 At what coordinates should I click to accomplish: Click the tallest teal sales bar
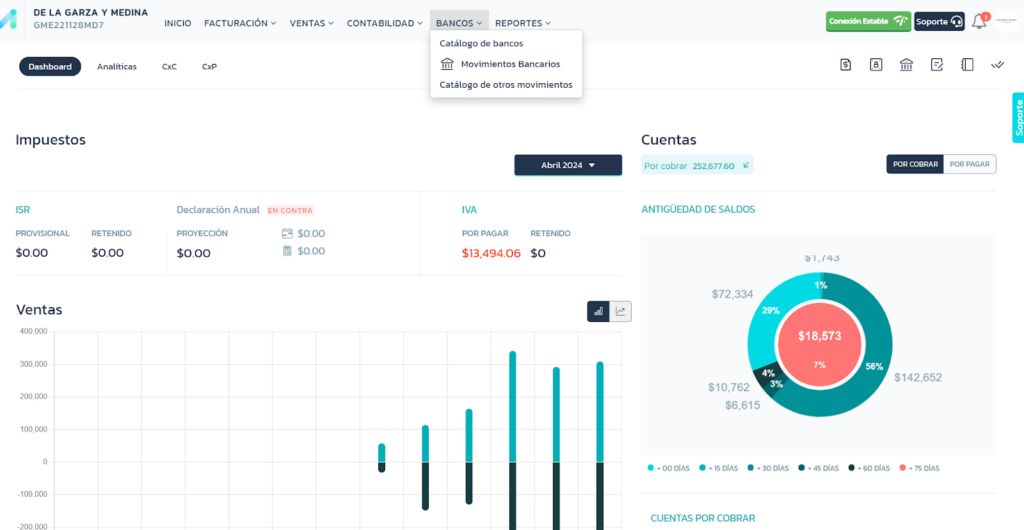513,407
